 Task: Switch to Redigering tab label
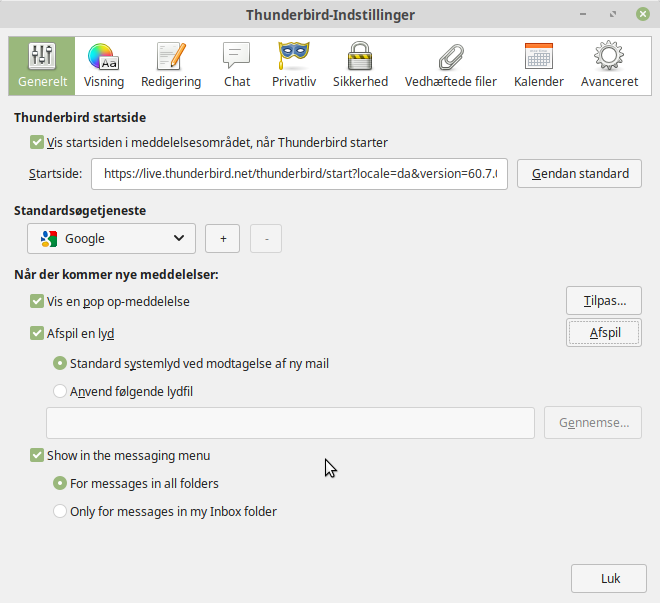pos(171,82)
